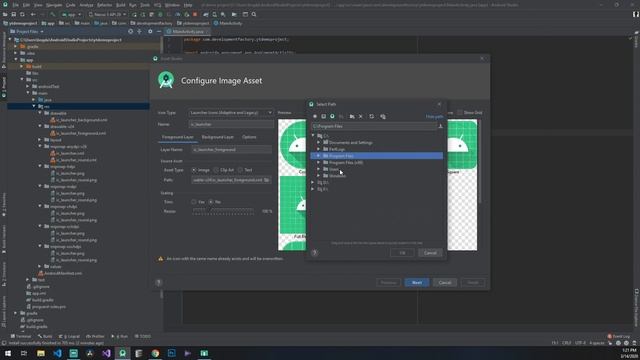Click the path history arrow beside path field
The image size is (640, 360).
click(440, 126)
